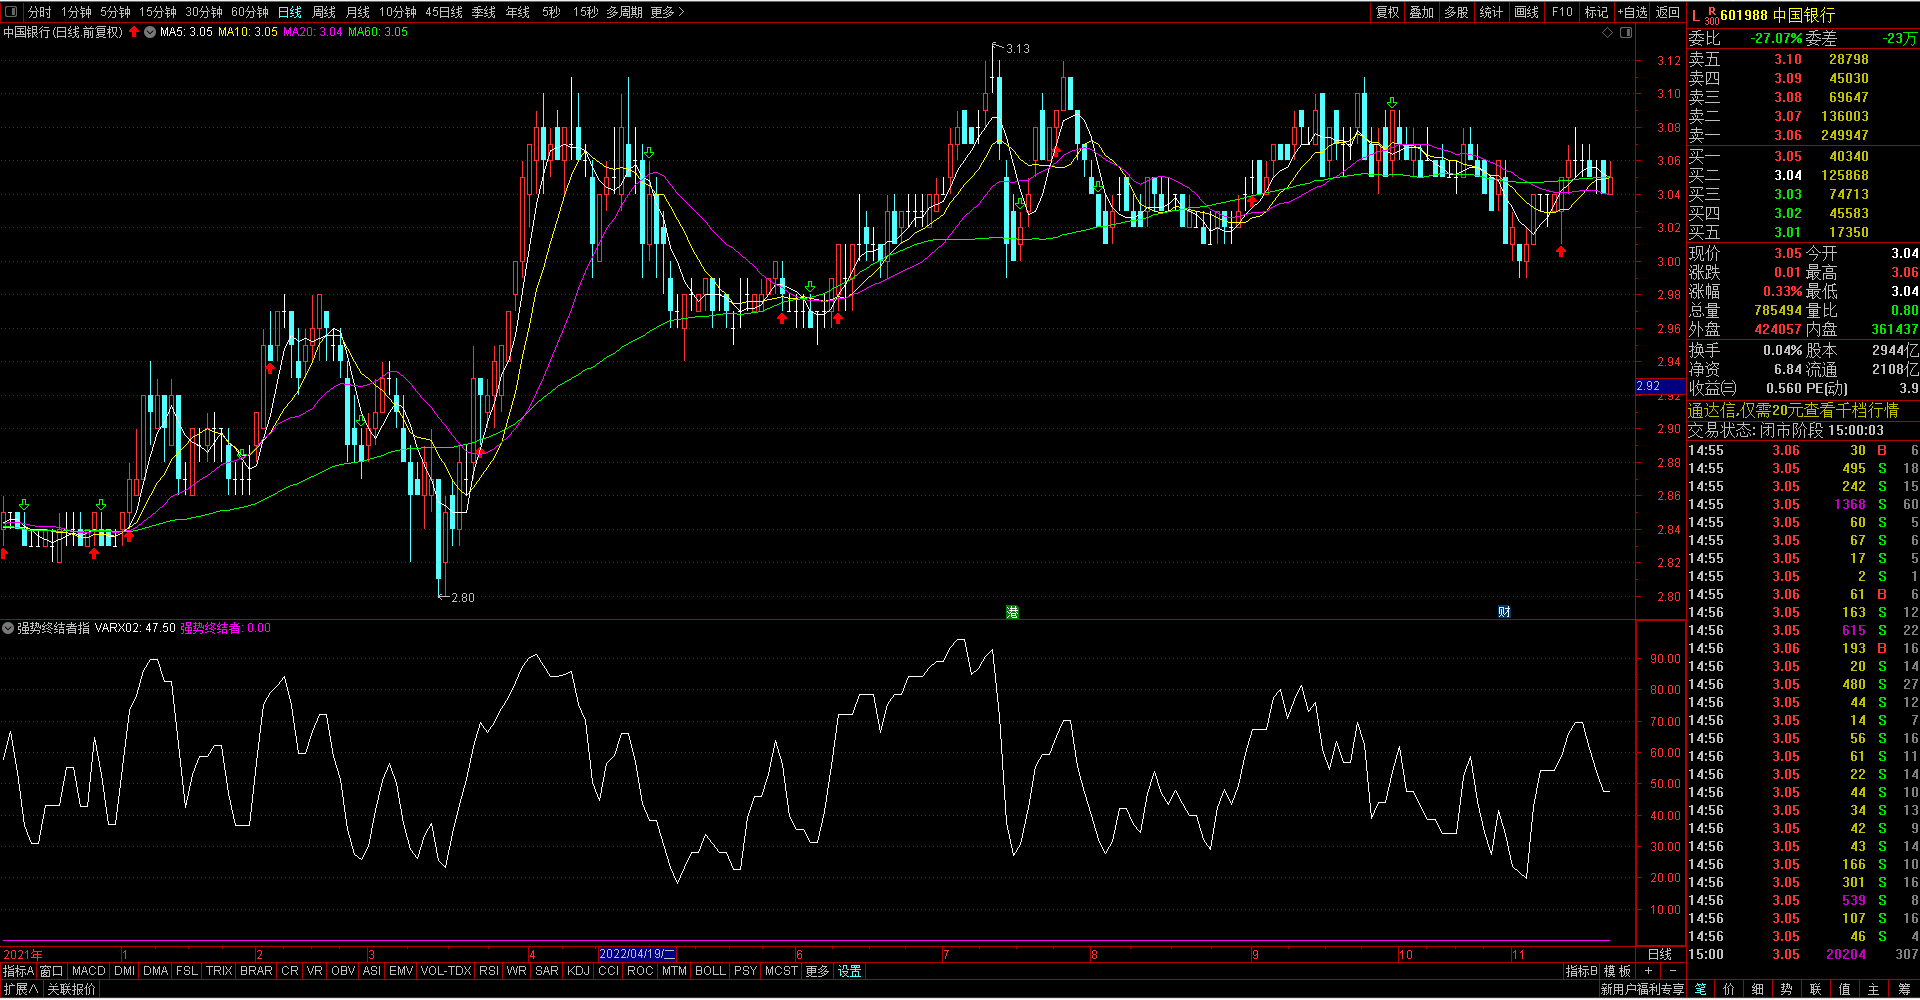The height and width of the screenshot is (1000, 1920).
Task: Click the 财 marker on the chart
Action: (x=1504, y=612)
